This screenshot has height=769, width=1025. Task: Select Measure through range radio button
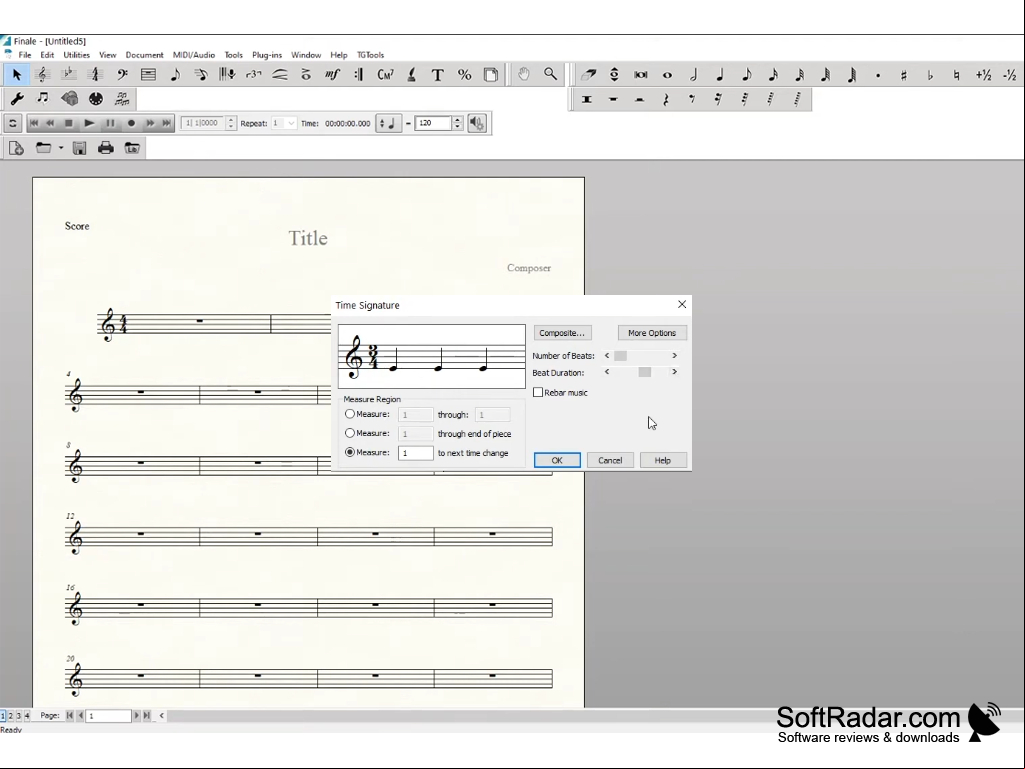point(350,414)
